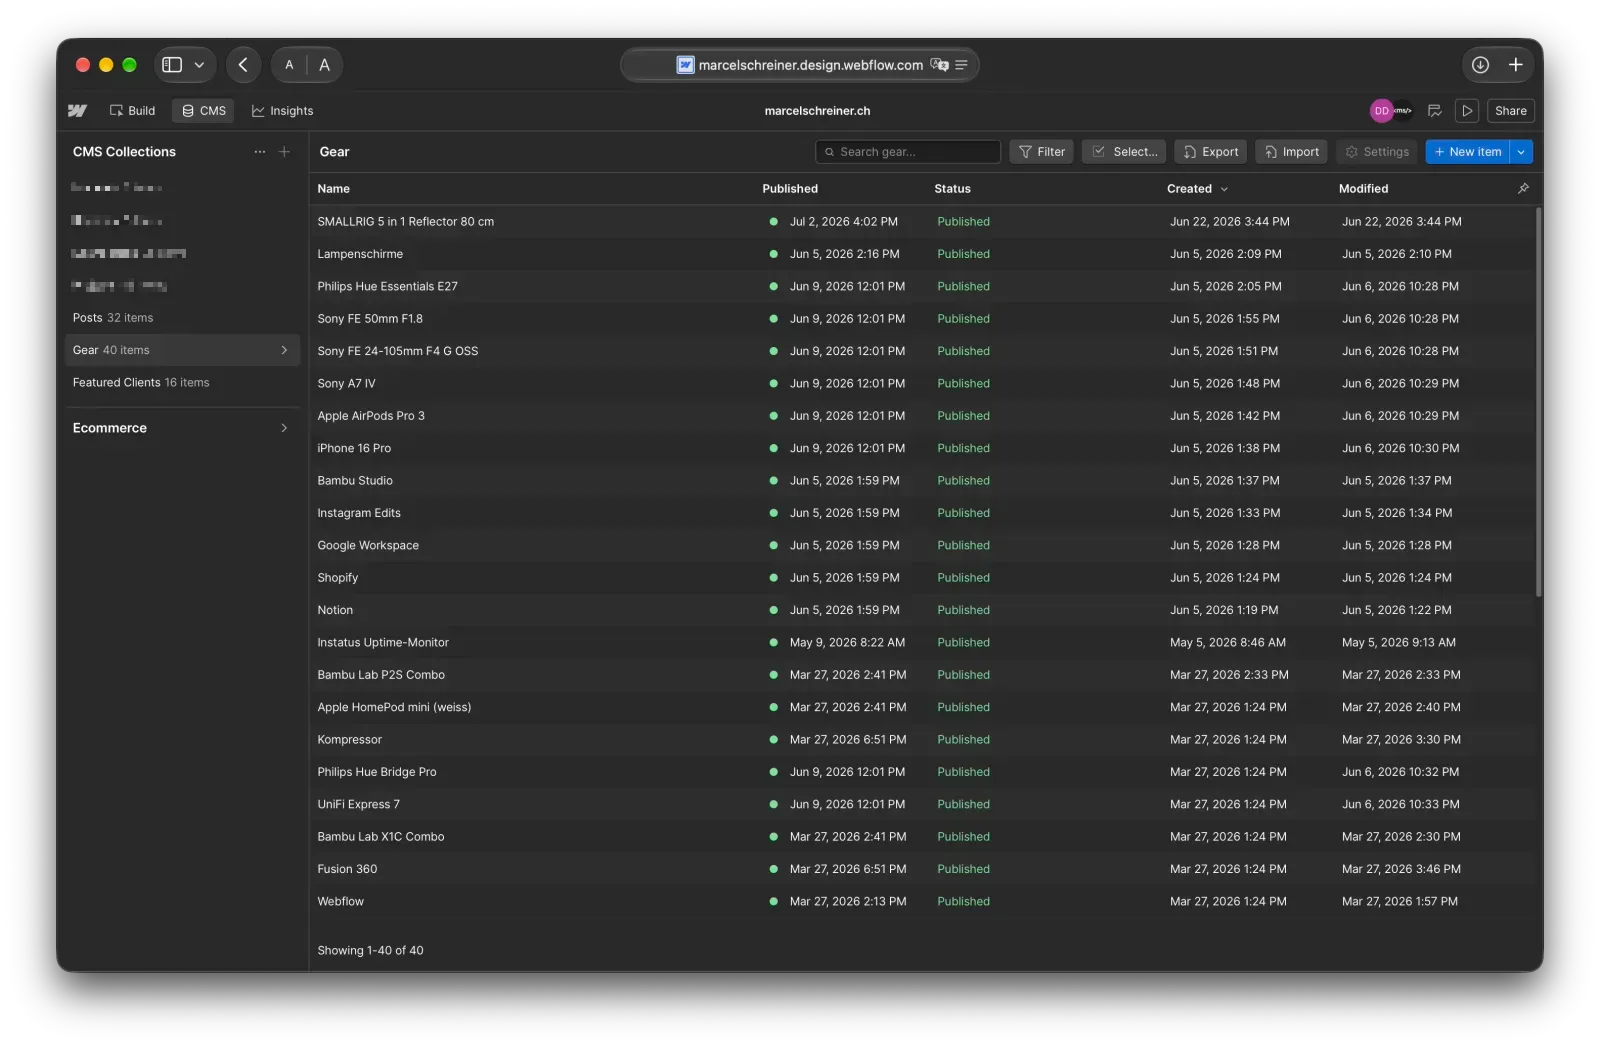Go back with Safari's back arrow
Screen dimensions: 1600x1047
tap(243, 65)
